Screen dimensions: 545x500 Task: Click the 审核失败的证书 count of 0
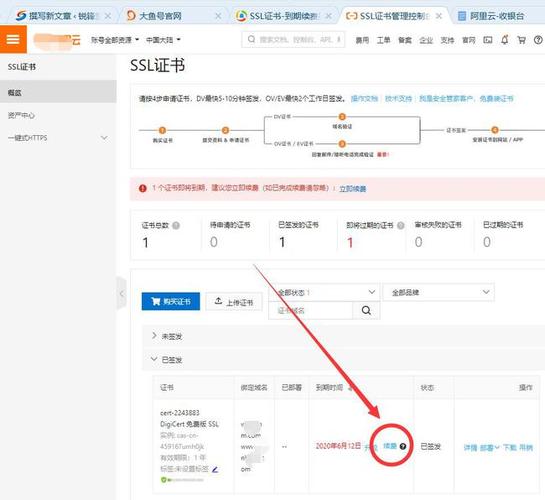(x=418, y=242)
